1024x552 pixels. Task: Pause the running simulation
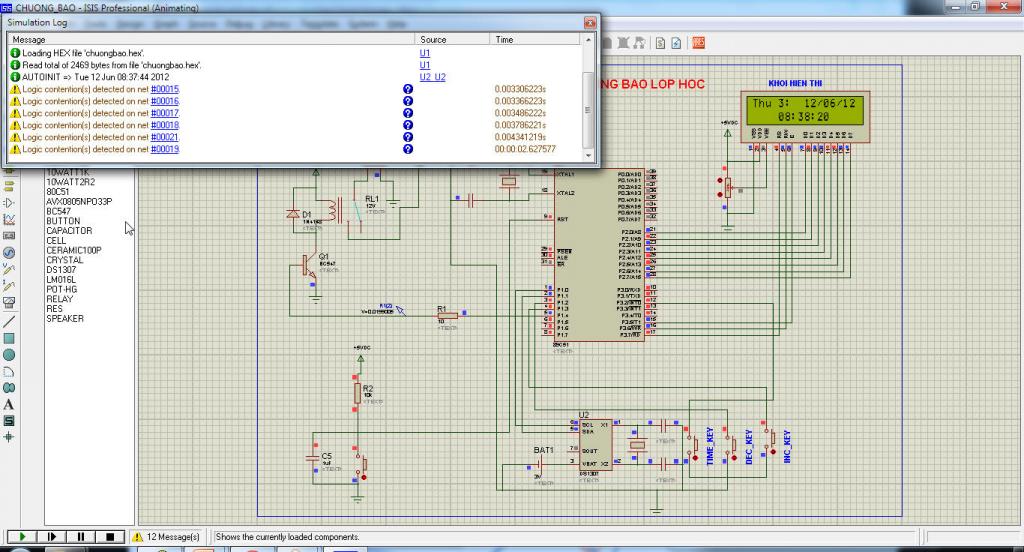(81, 537)
